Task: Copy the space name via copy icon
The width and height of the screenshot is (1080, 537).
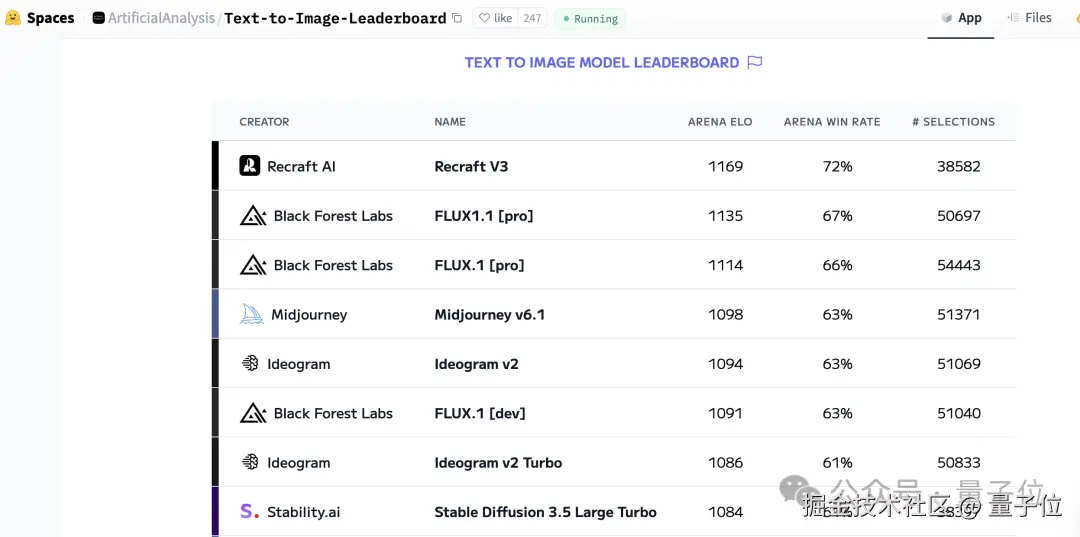Action: click(x=457, y=18)
